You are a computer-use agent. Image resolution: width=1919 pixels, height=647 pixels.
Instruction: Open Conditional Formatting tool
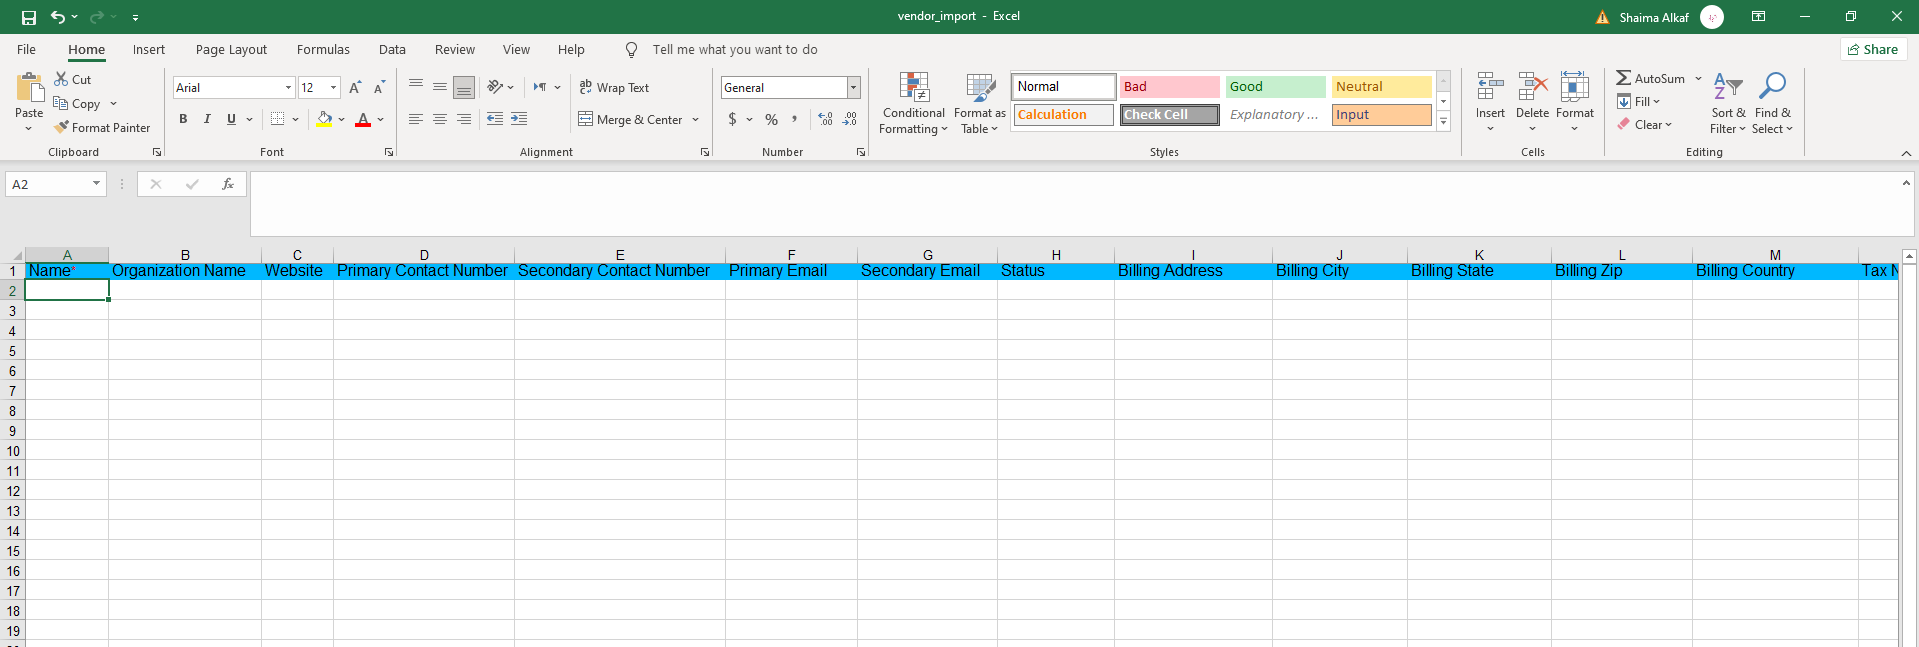913,103
